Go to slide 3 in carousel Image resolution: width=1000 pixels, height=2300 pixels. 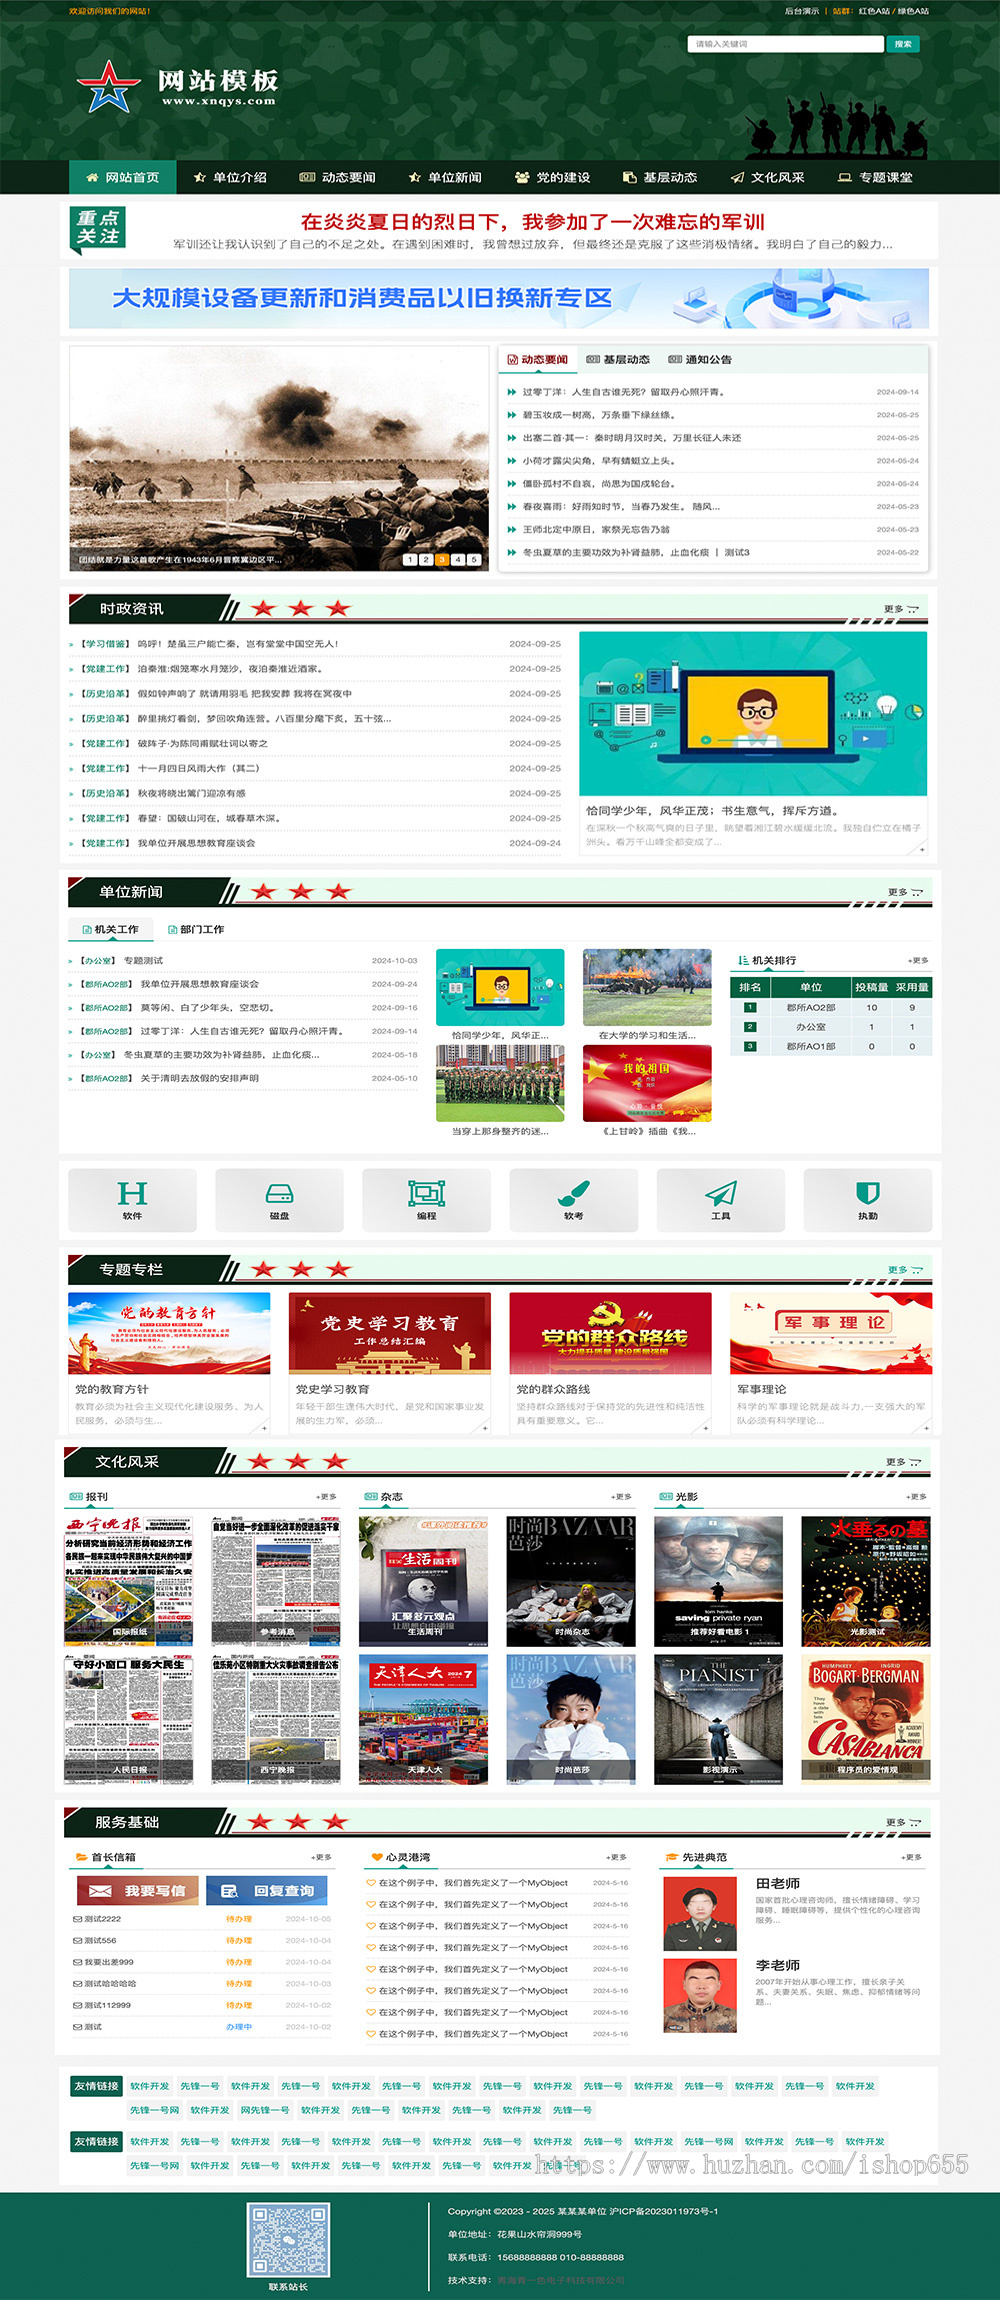(x=442, y=560)
